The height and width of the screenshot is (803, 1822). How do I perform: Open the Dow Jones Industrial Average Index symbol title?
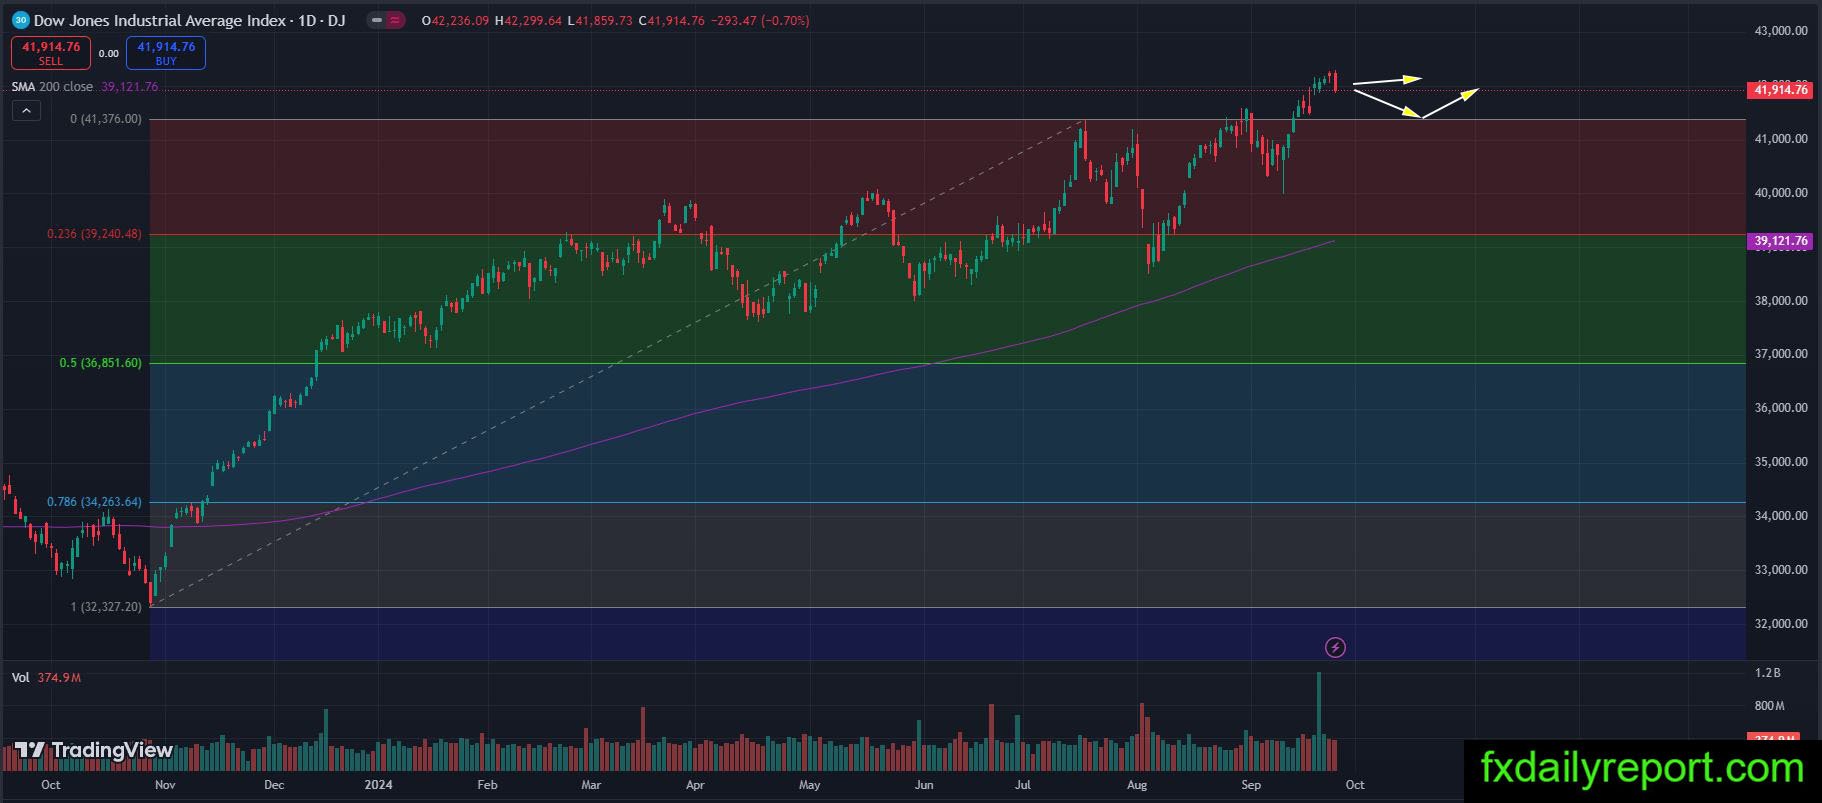[x=190, y=20]
